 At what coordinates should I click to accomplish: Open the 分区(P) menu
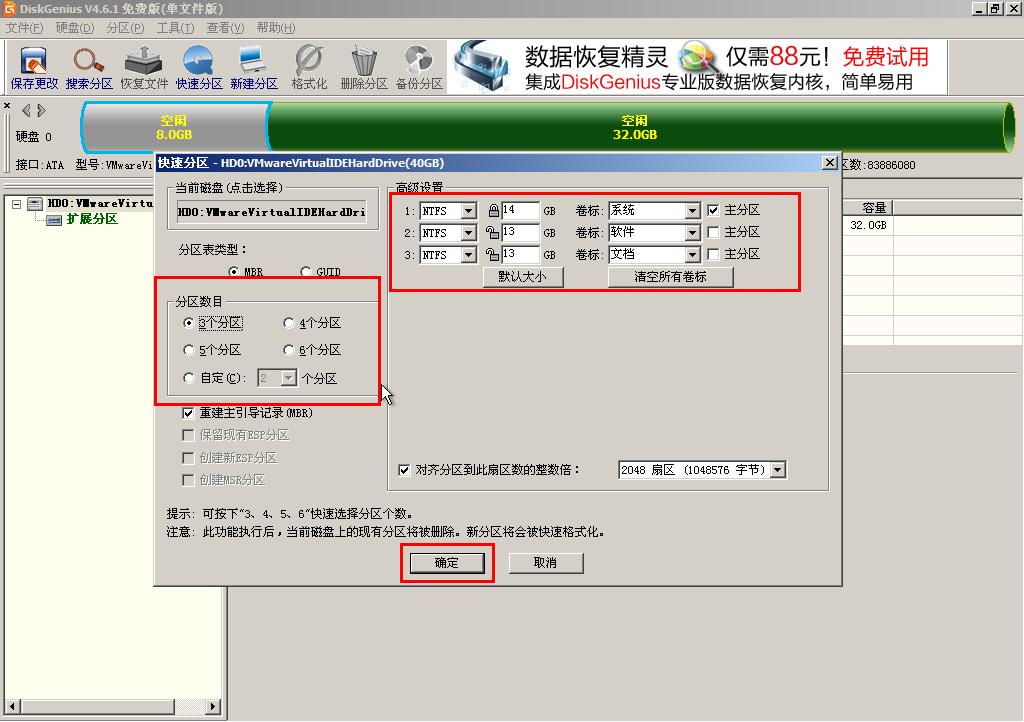pyautogui.click(x=125, y=27)
